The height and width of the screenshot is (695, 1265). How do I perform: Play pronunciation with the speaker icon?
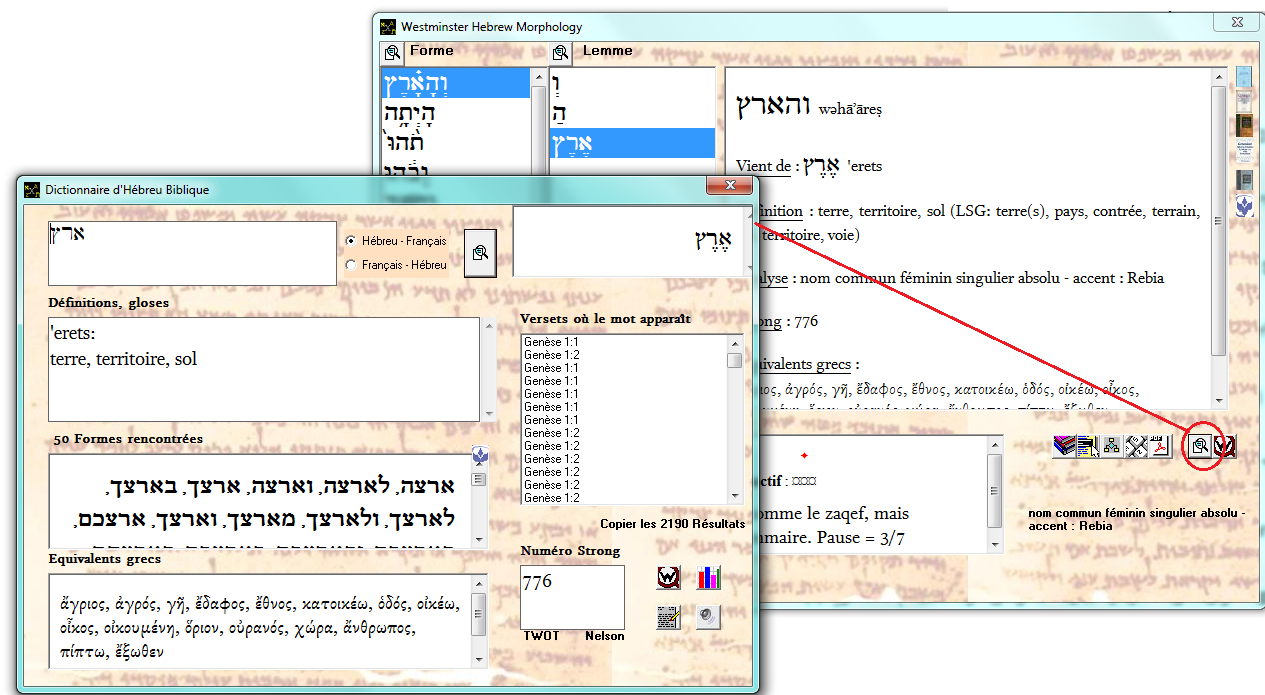[x=708, y=617]
